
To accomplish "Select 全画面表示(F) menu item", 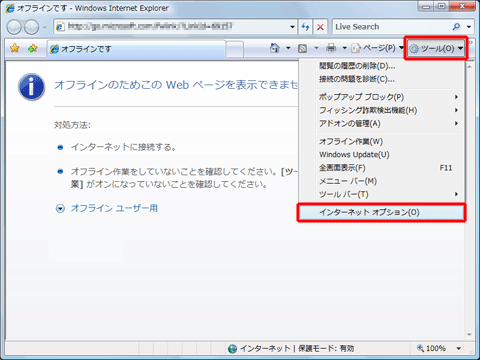I will [x=382, y=168].
